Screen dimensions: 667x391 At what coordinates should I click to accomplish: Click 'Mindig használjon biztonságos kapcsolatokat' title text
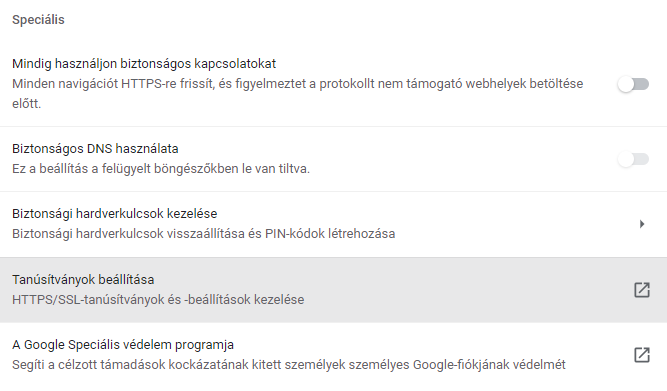[x=144, y=64]
